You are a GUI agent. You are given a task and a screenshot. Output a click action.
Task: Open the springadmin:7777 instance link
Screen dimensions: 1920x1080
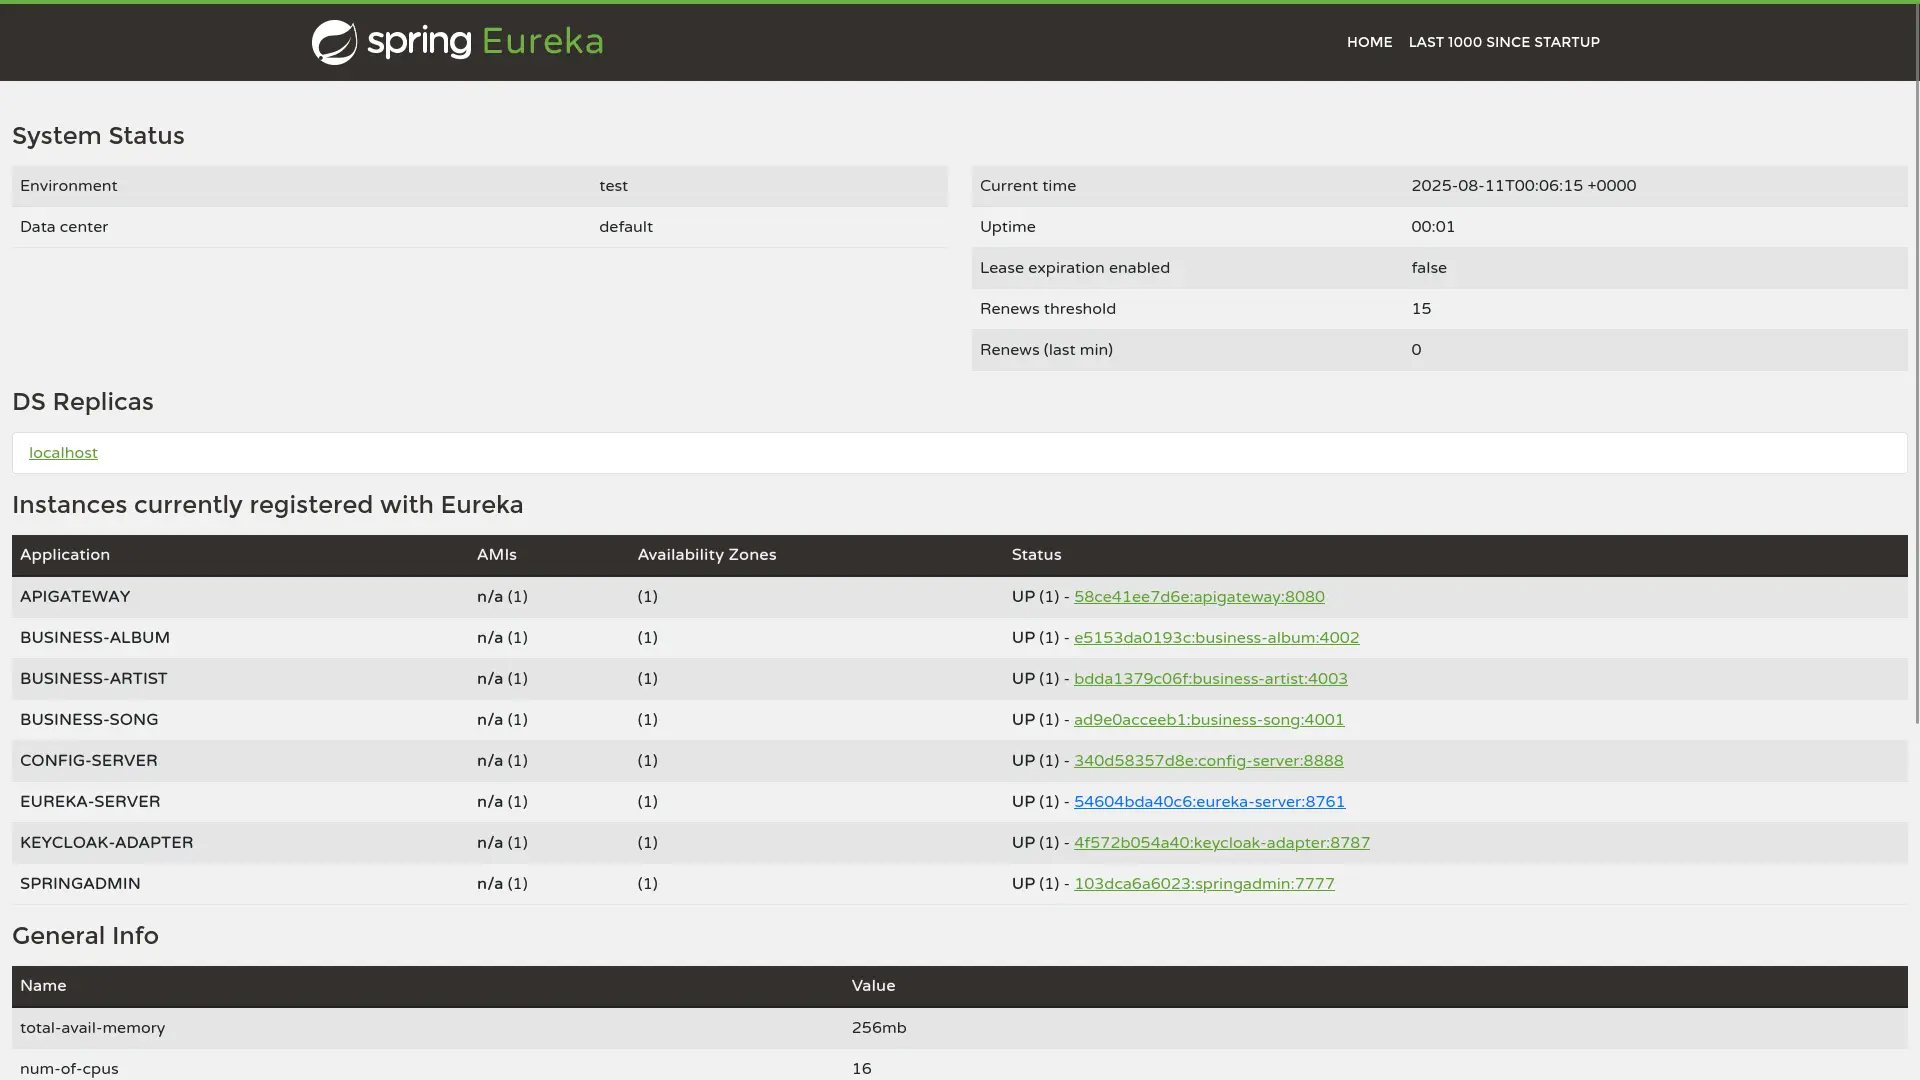tap(1204, 884)
